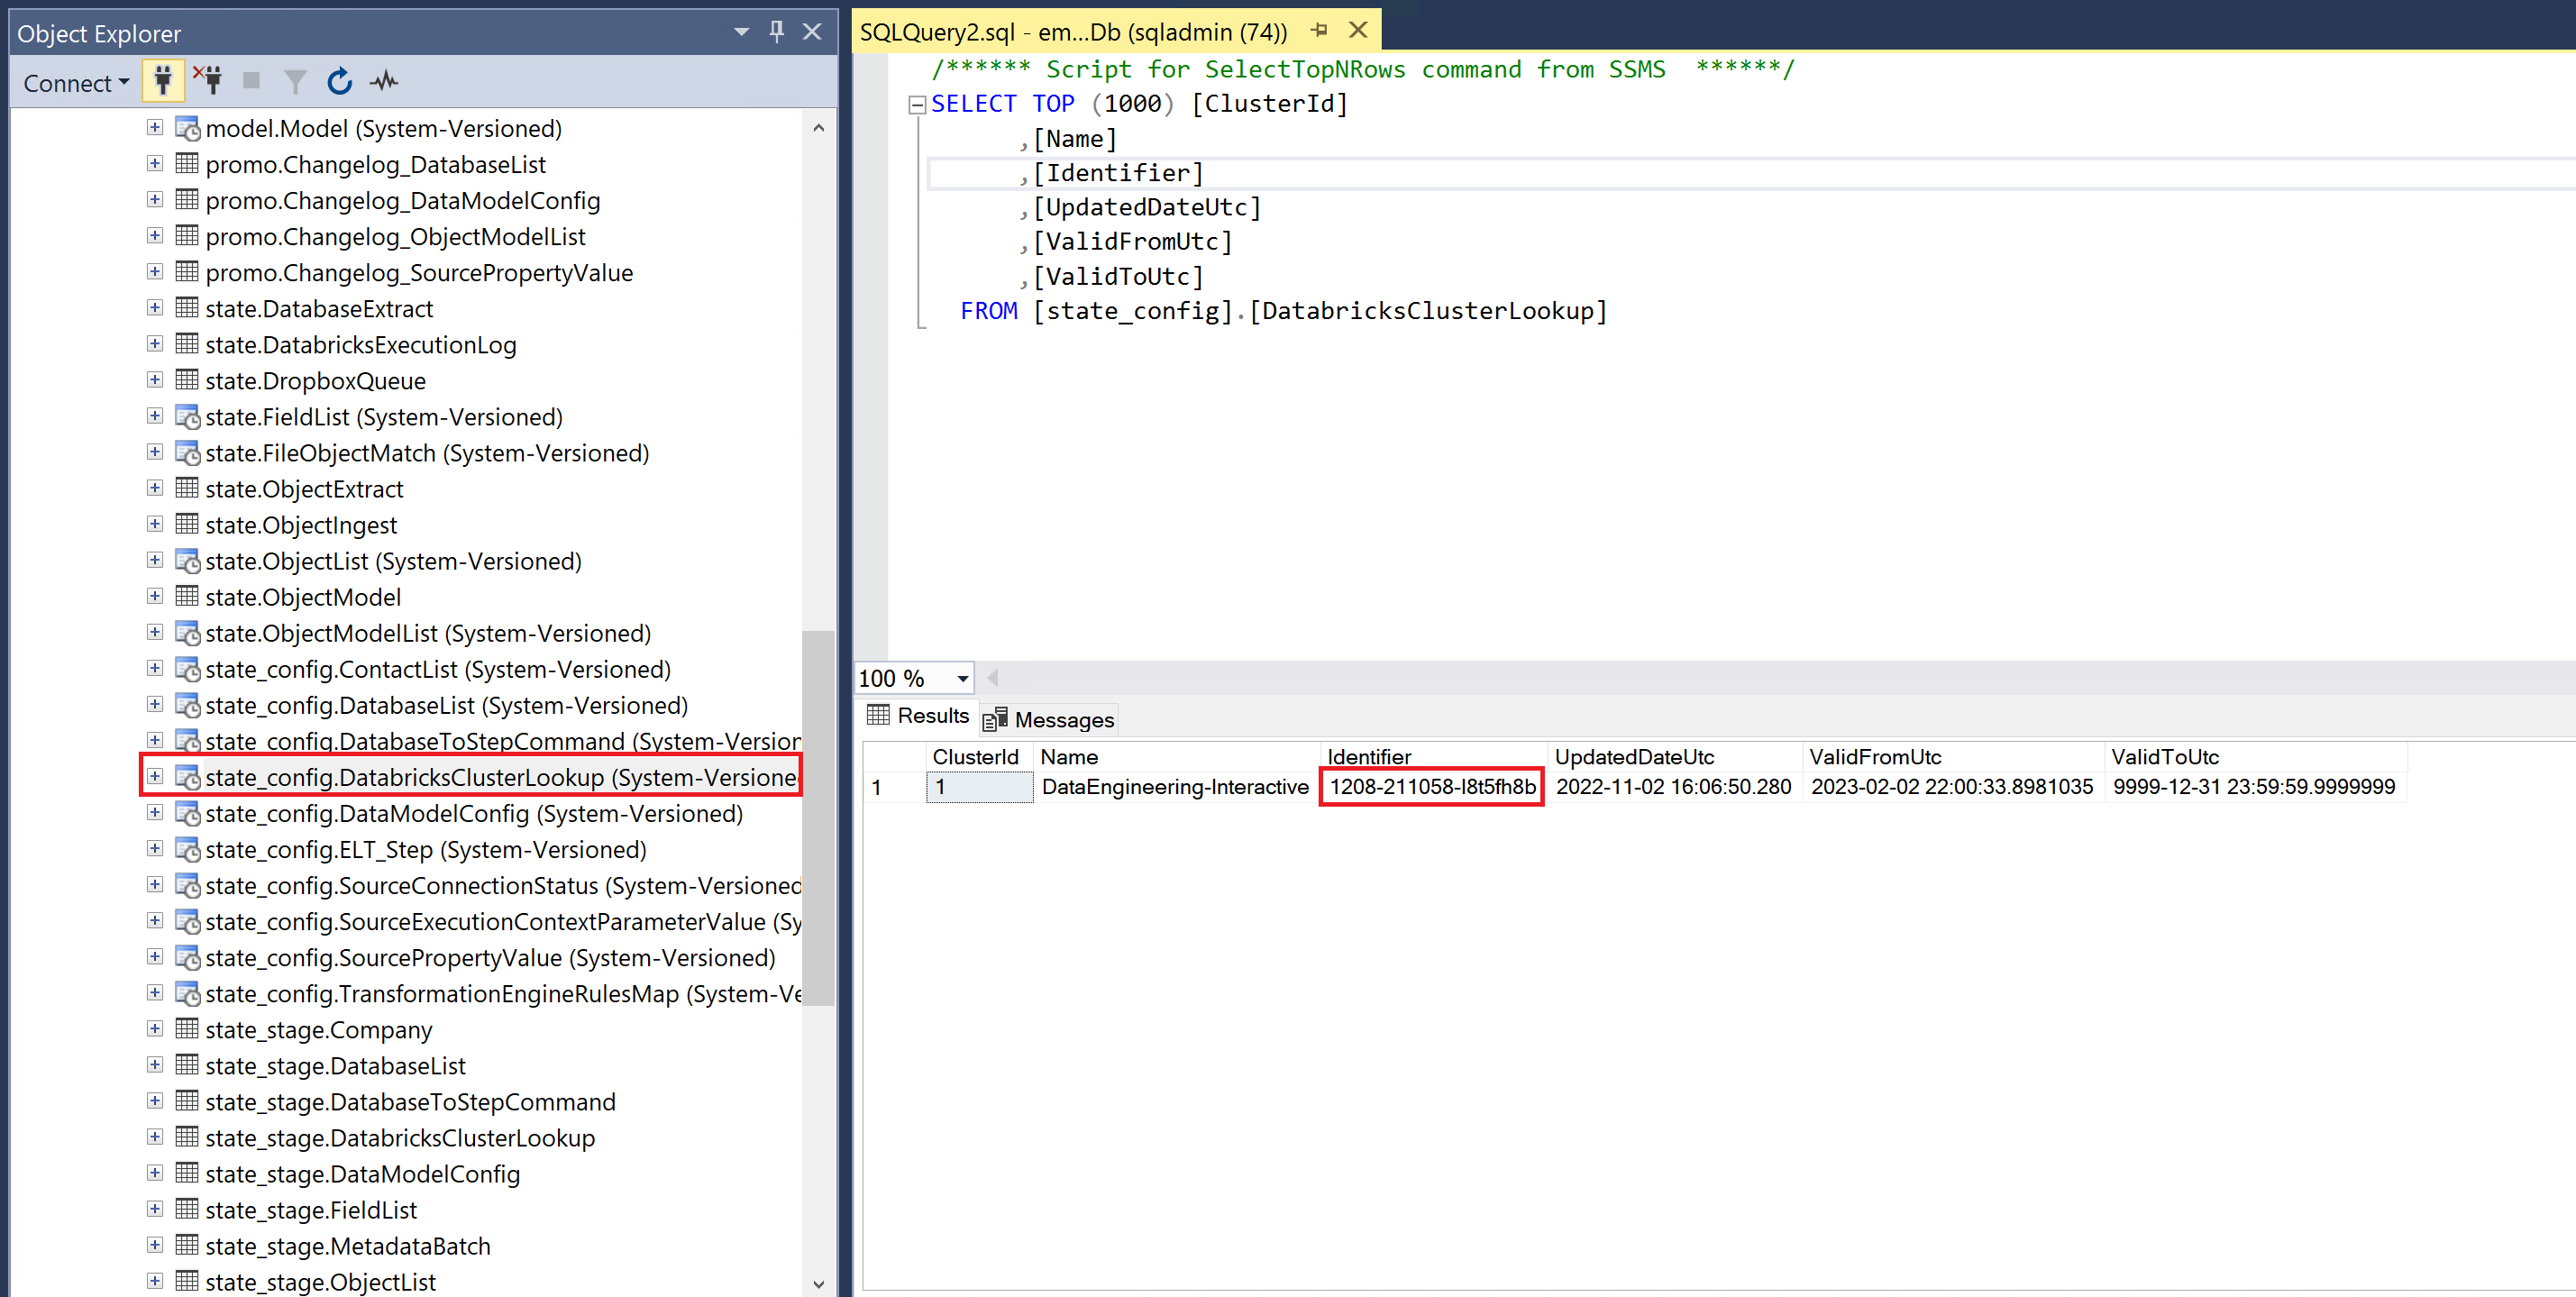
Task: Click Connect Object Explorer plug icon
Action: click(x=163, y=81)
